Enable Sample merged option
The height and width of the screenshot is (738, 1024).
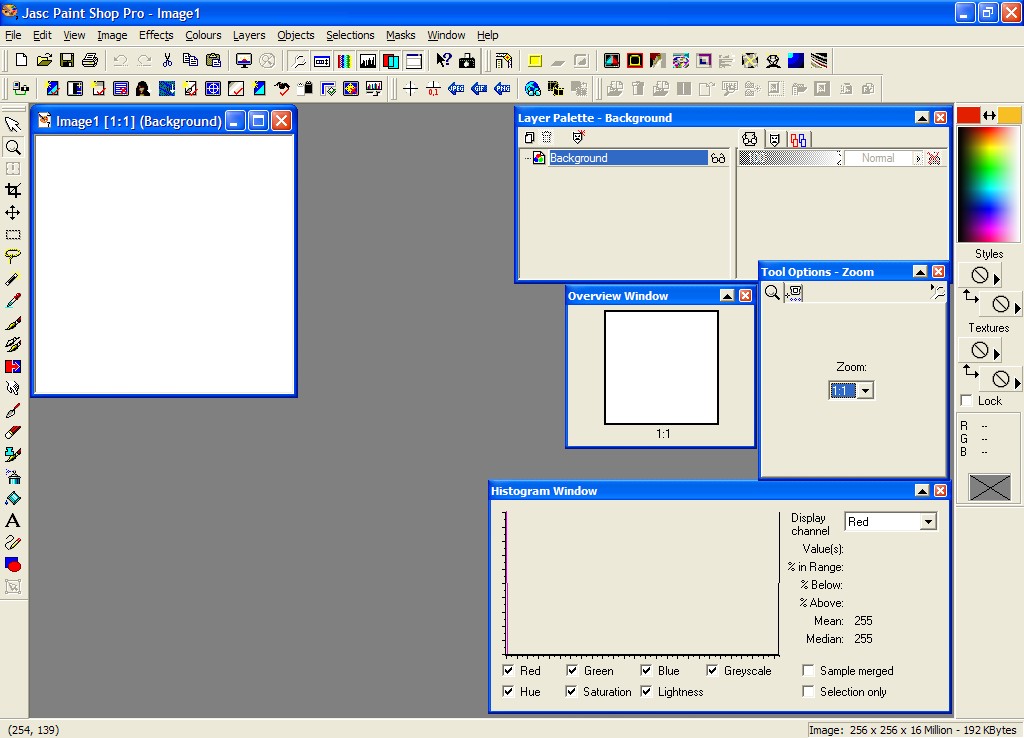808,670
